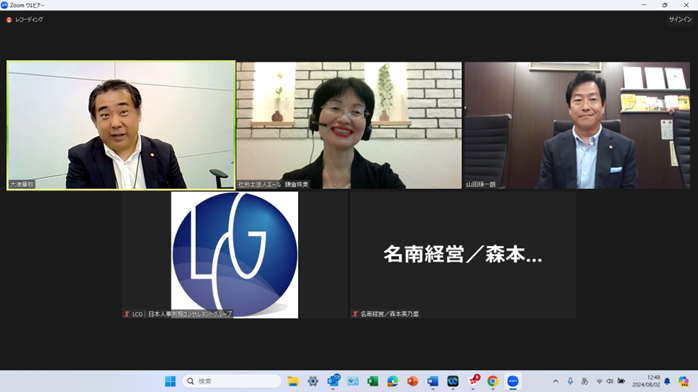This screenshot has height=392, width=698.
Task: Select the 名南経営／森本 participant tile
Action: (x=463, y=255)
